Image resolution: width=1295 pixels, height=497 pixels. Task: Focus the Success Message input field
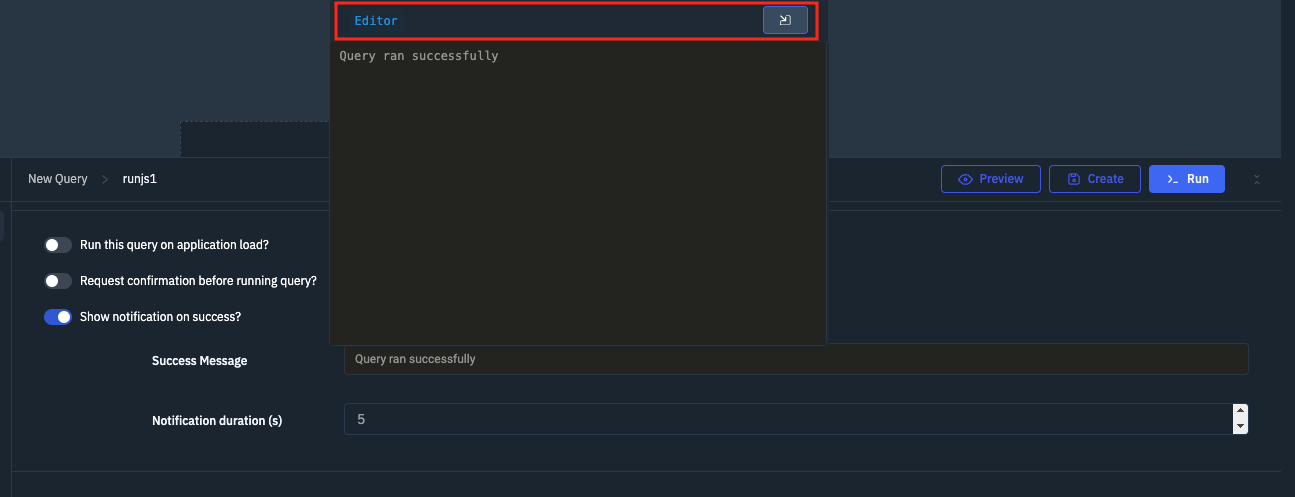pos(796,359)
